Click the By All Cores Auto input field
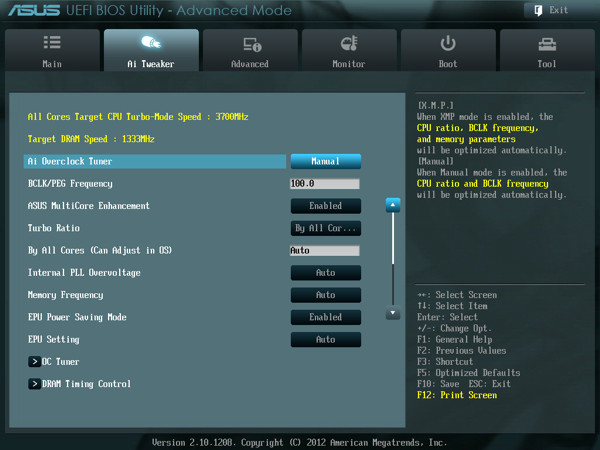The image size is (600, 450). [324, 250]
